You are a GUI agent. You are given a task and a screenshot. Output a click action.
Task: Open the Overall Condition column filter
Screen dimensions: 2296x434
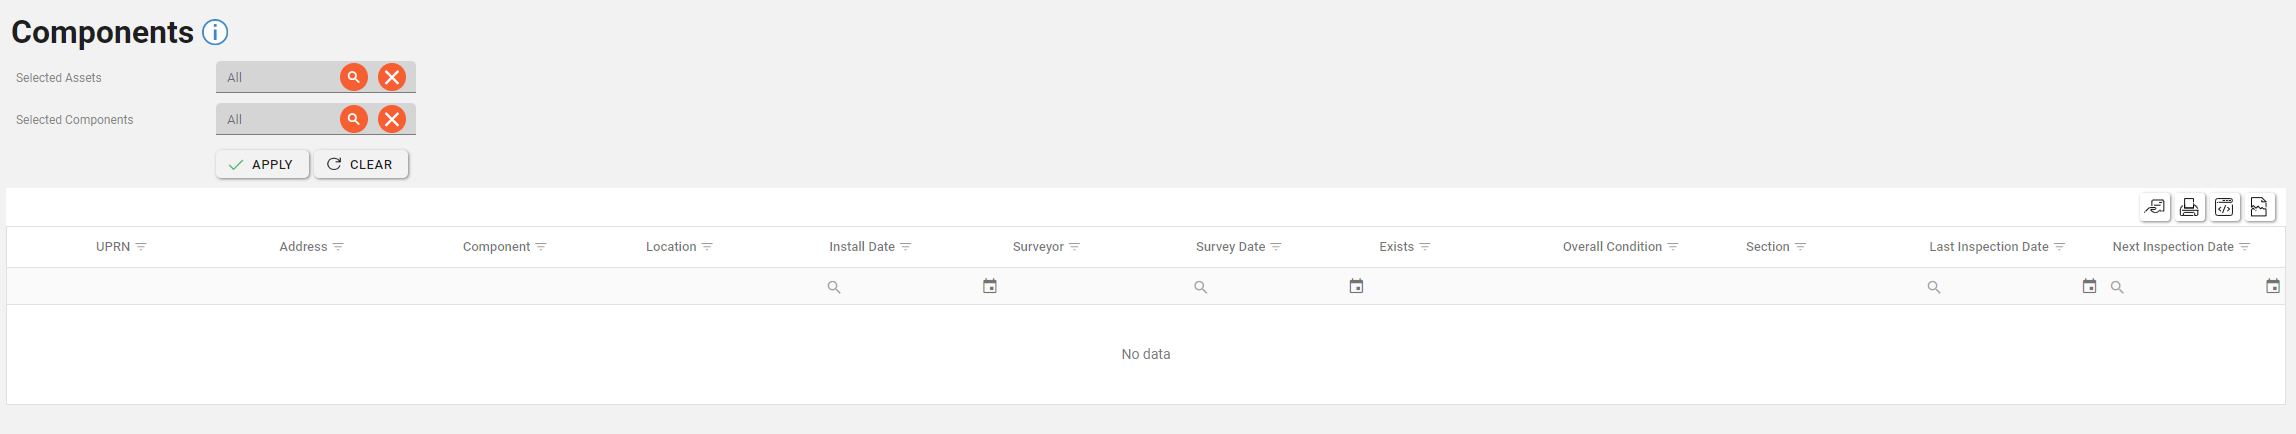(x=1673, y=247)
